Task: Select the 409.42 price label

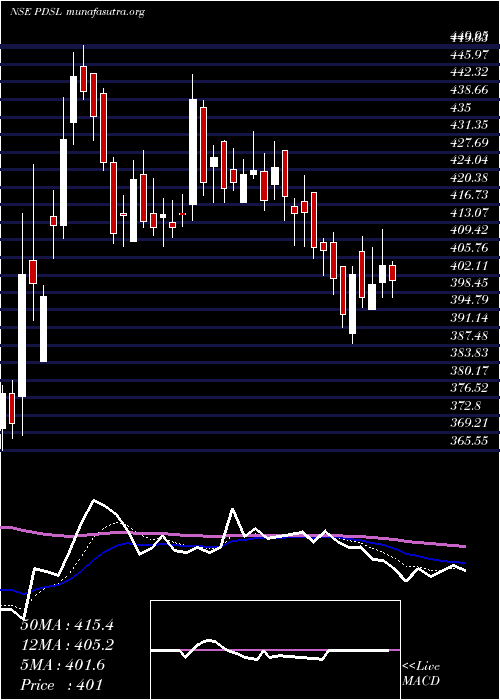Action: click(x=471, y=230)
